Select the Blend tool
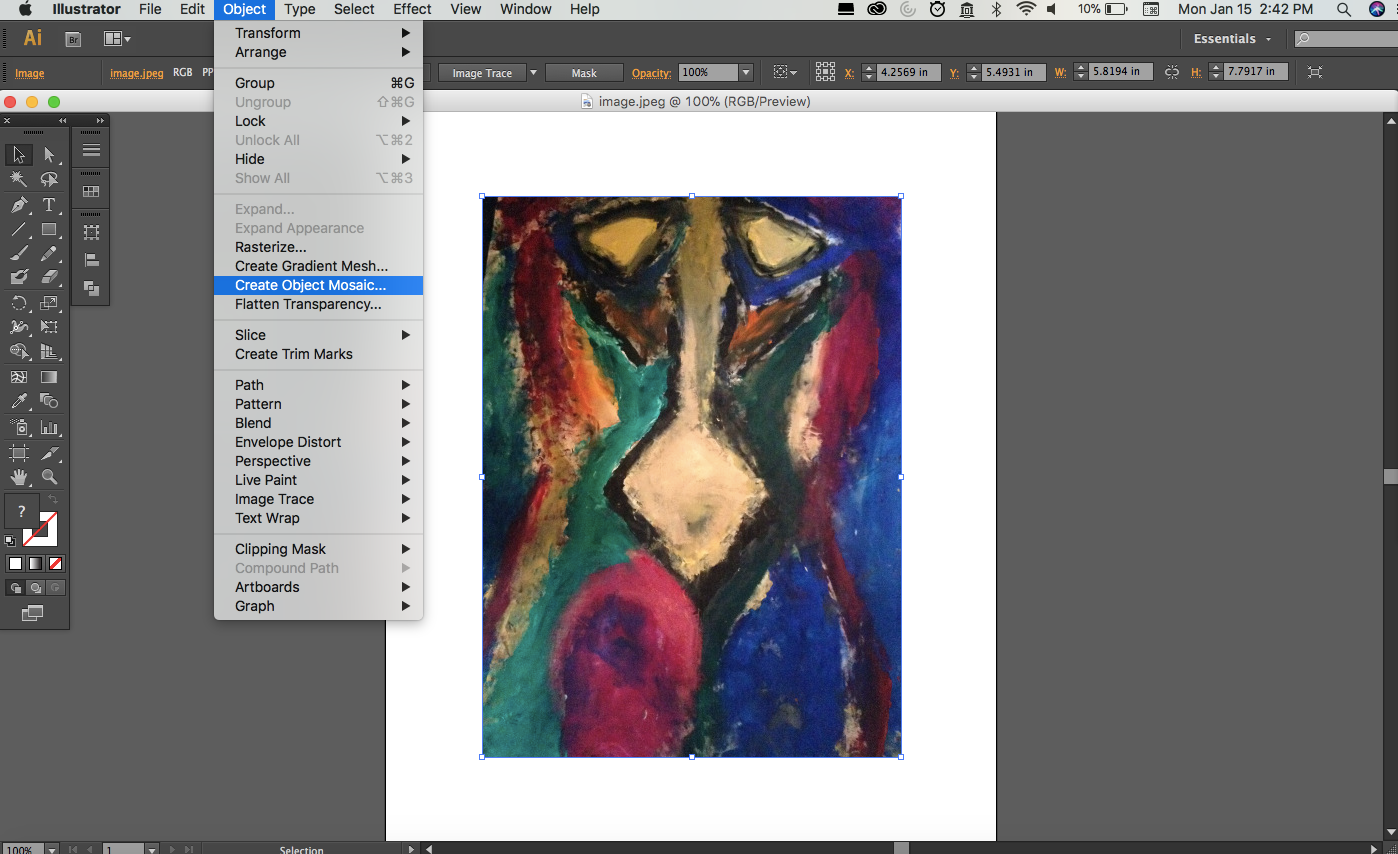Viewport: 1398px width, 854px height. coord(49,402)
